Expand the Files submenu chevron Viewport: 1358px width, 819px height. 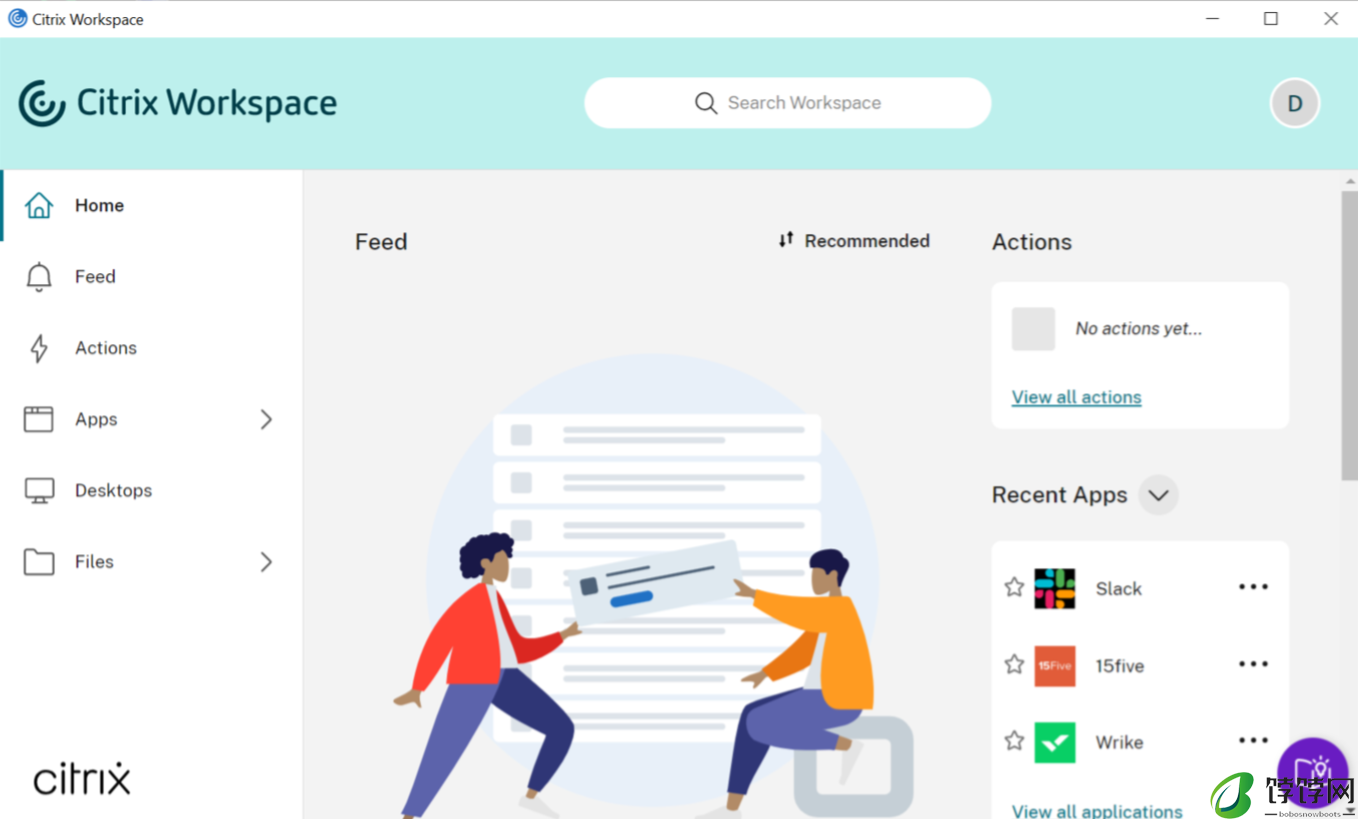coord(266,562)
